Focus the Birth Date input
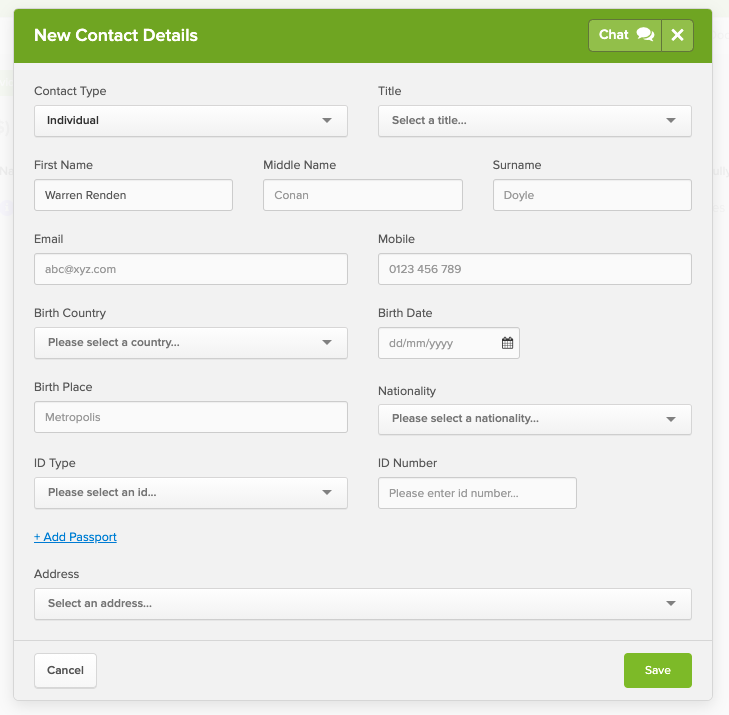This screenshot has width=729, height=715. (x=438, y=343)
